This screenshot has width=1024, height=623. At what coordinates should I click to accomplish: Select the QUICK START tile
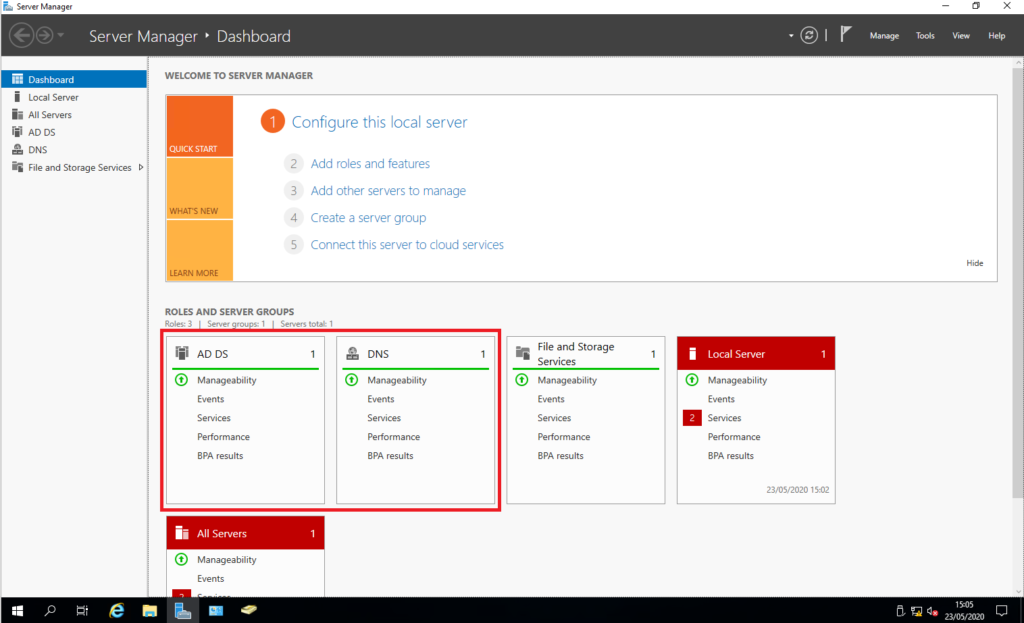[200, 126]
